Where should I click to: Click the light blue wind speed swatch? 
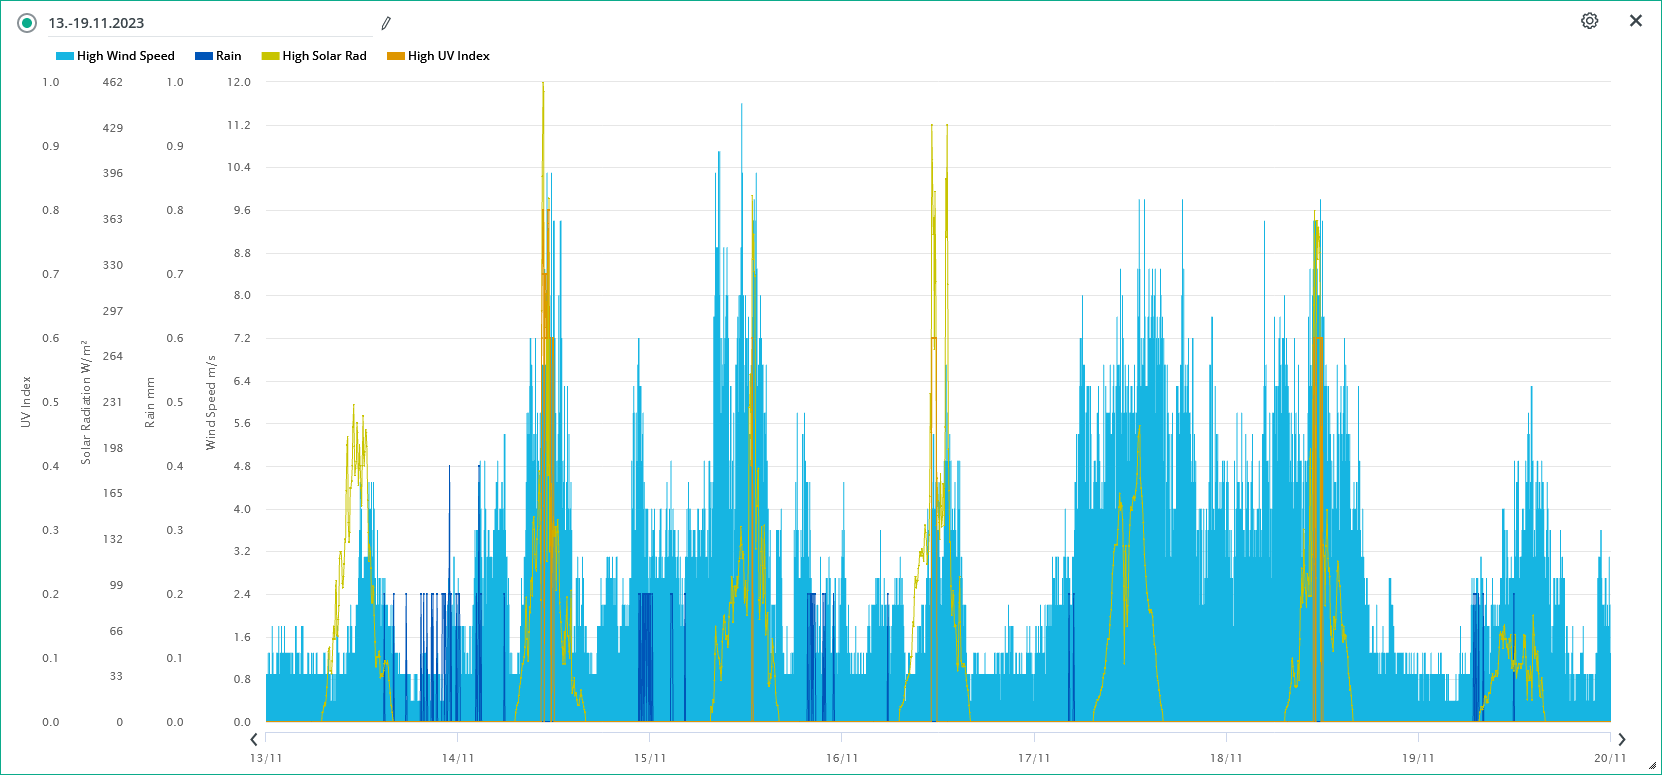coord(64,56)
